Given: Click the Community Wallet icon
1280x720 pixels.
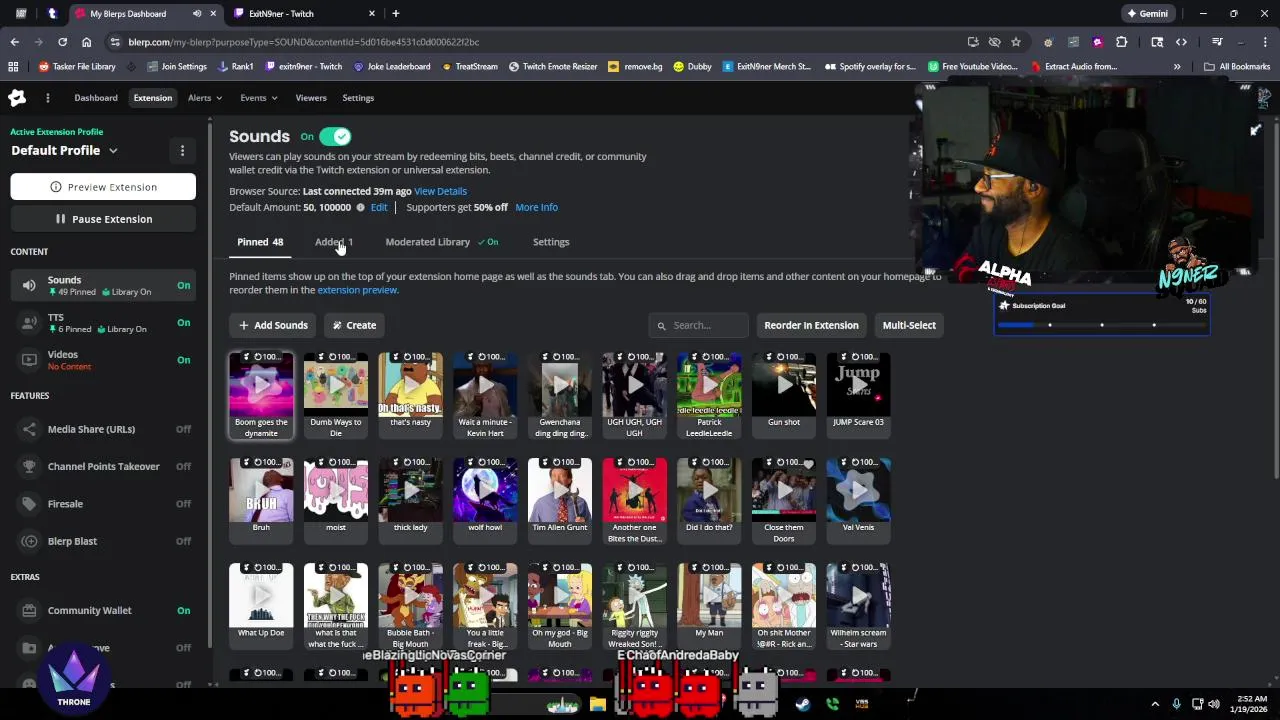Looking at the screenshot, I should pyautogui.click(x=29, y=610).
